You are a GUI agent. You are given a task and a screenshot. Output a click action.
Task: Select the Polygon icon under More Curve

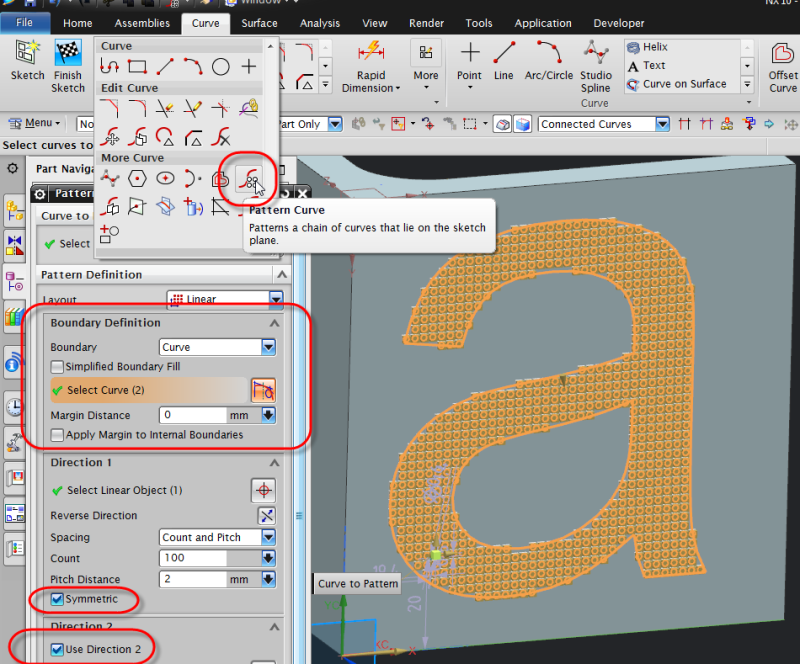click(137, 179)
